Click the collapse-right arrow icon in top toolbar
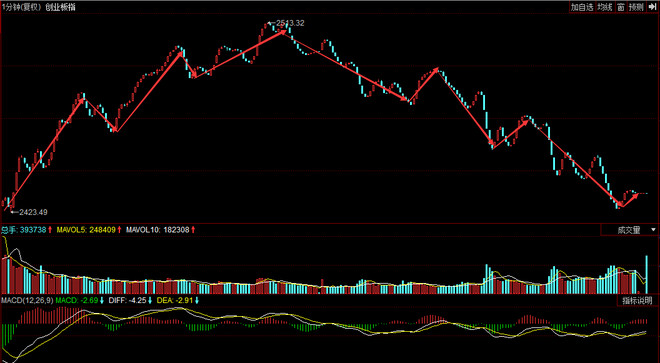 click(x=652, y=7)
